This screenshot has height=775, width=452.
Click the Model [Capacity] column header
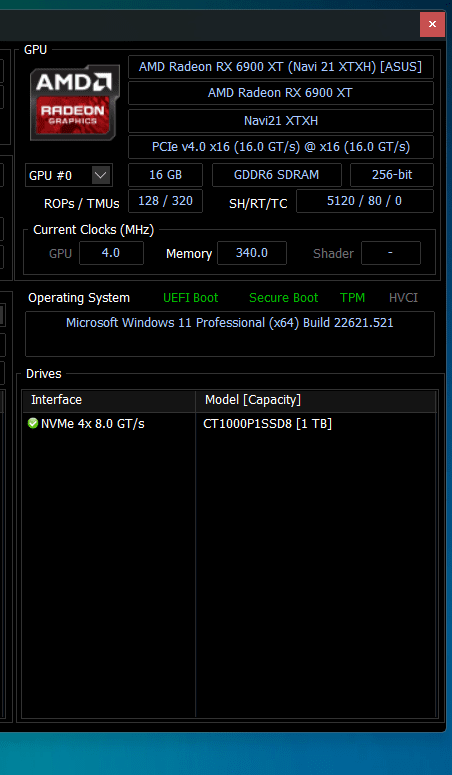[x=316, y=399]
